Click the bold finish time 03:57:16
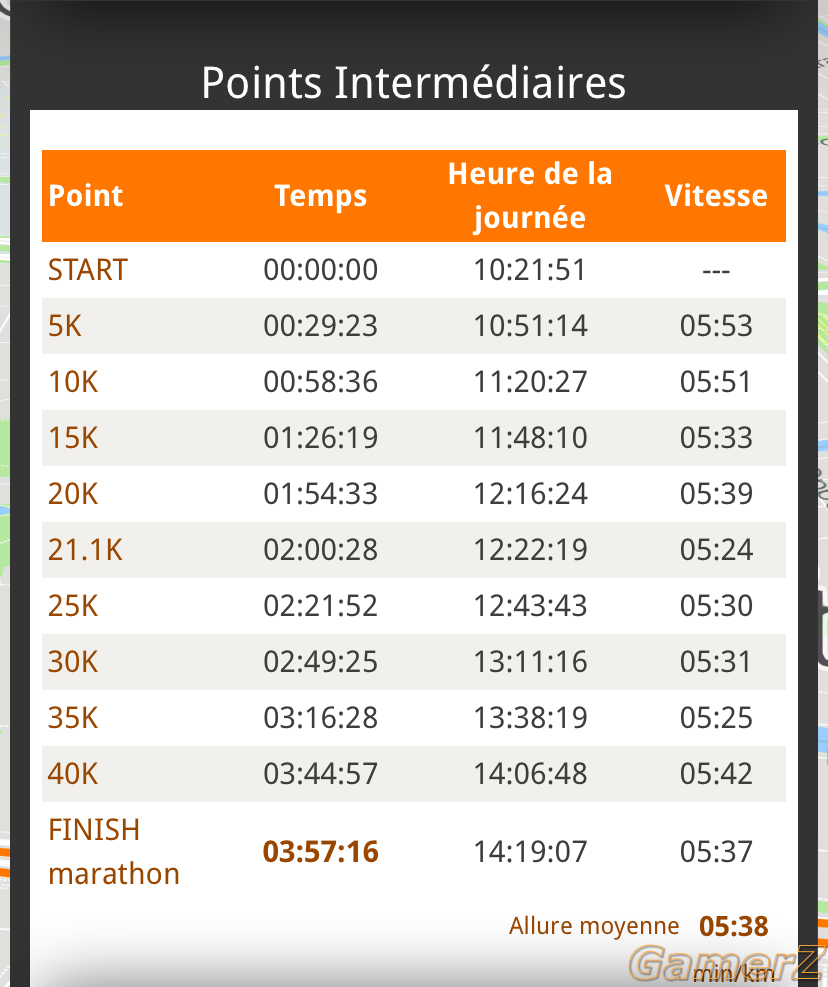 click(320, 852)
